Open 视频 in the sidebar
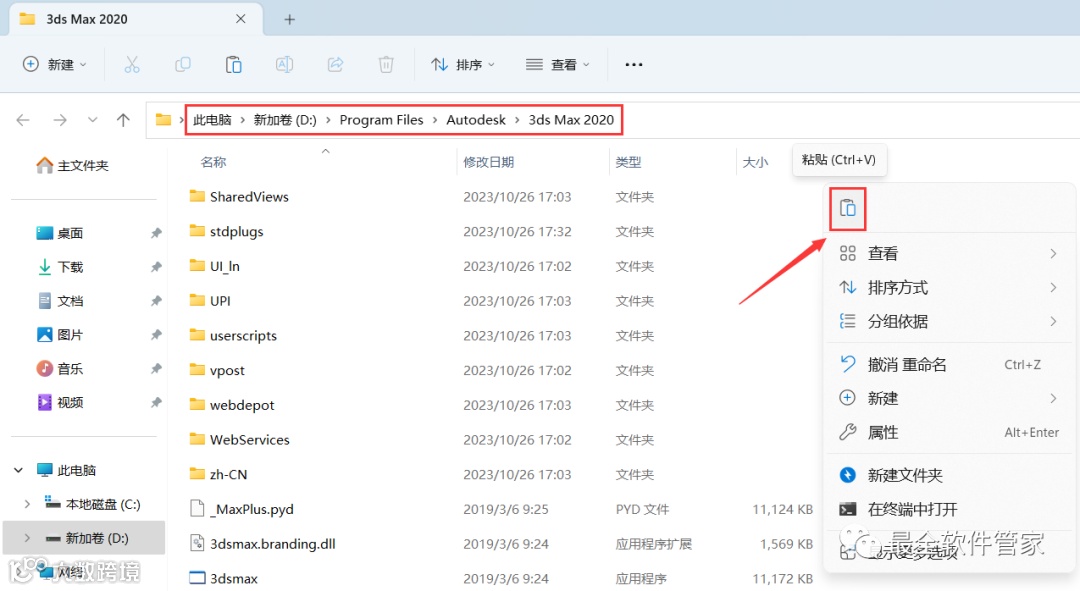 click(x=59, y=402)
